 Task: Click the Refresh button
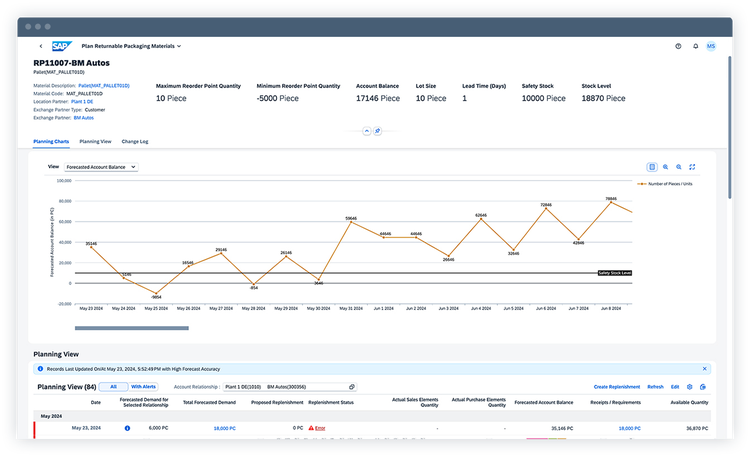coord(655,387)
